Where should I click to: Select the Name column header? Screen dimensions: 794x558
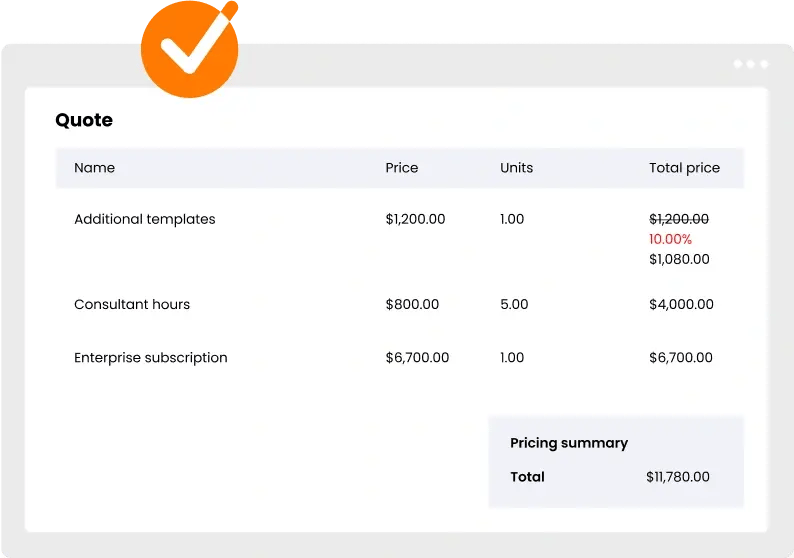[x=94, y=168]
